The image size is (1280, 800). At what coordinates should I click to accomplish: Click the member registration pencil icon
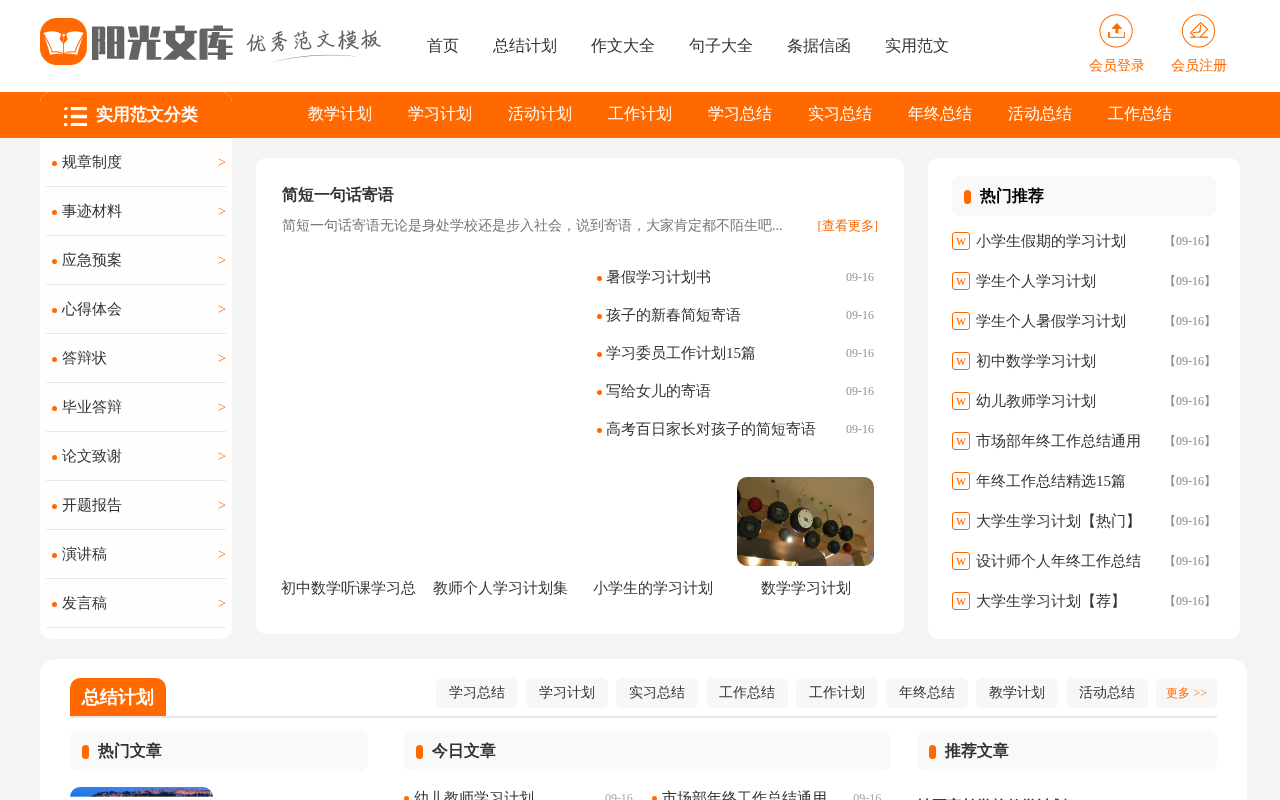tap(1198, 31)
